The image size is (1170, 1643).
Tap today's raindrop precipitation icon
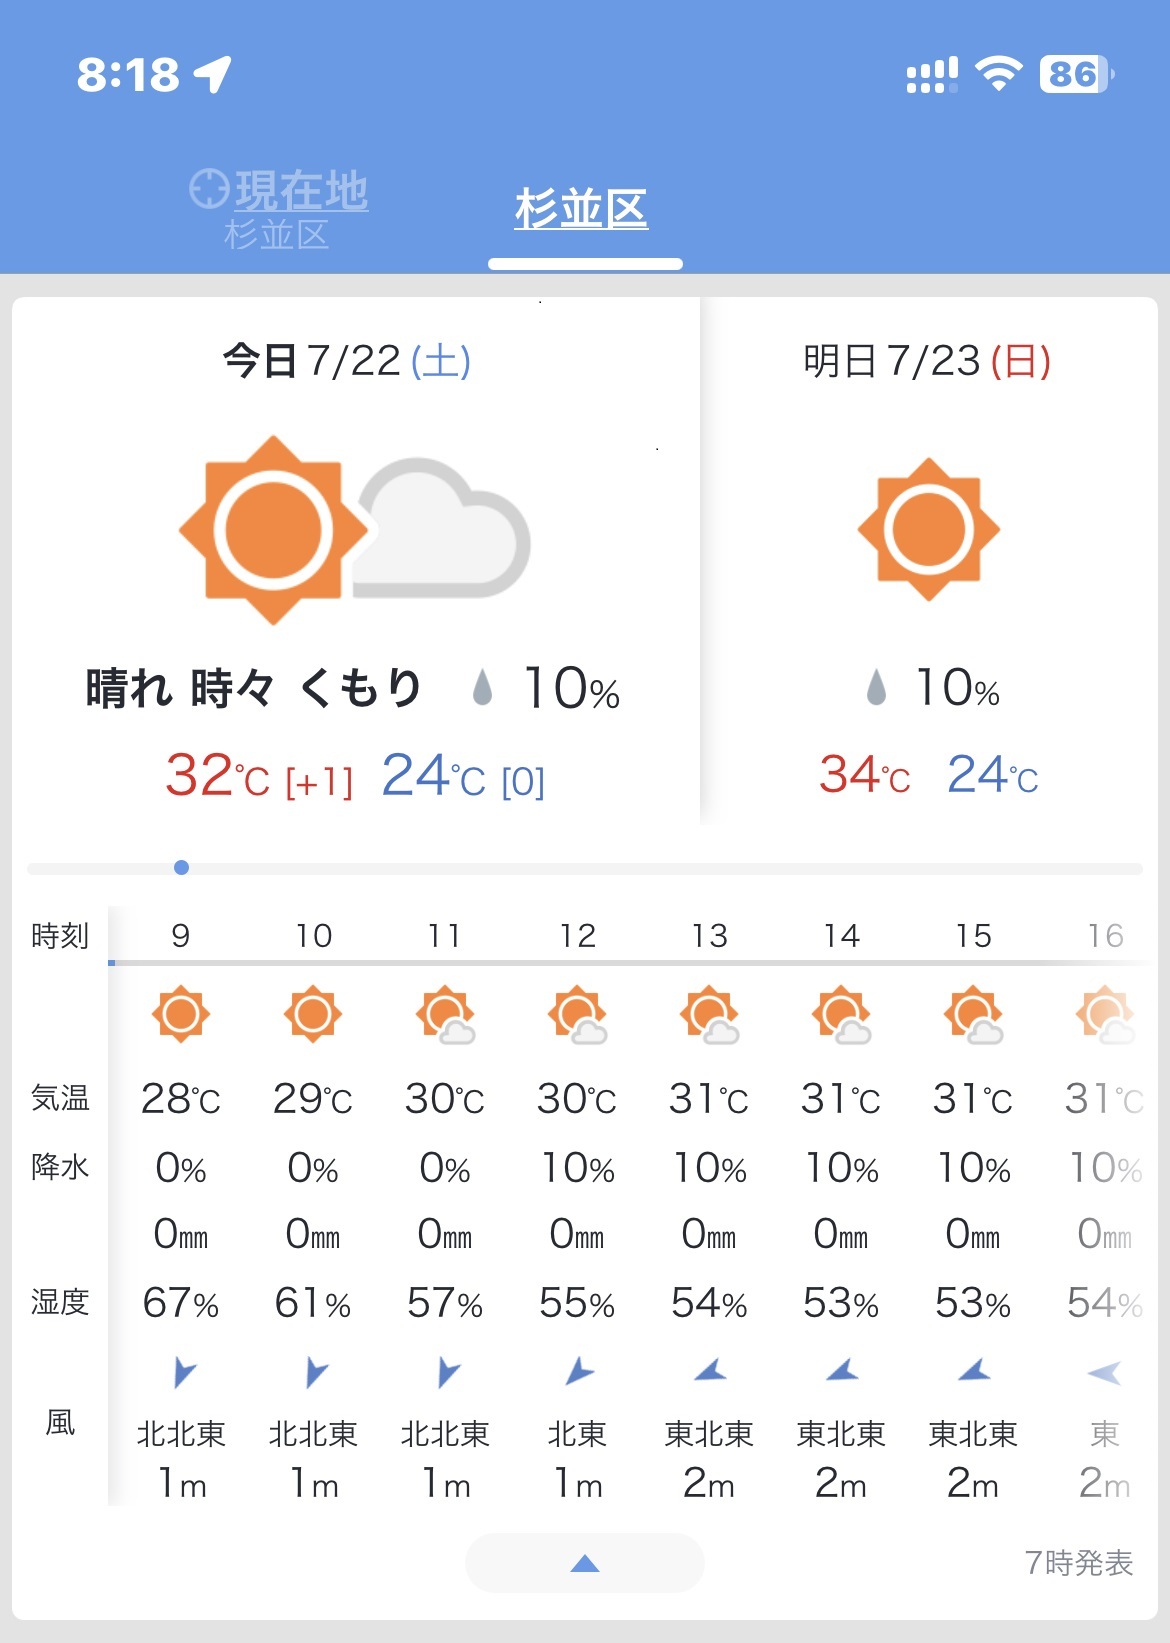(483, 688)
